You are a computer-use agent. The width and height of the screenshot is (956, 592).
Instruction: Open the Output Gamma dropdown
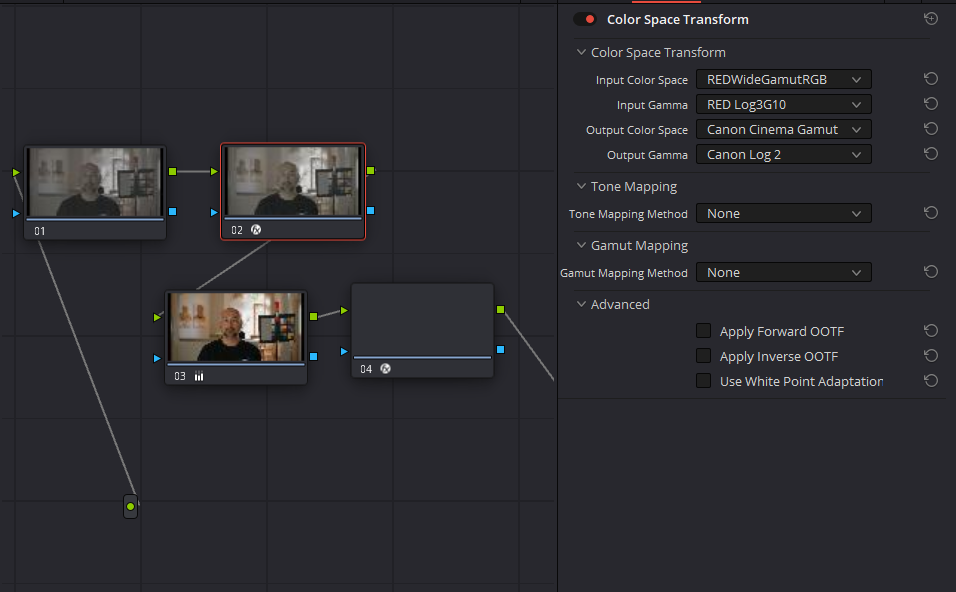click(x=783, y=154)
